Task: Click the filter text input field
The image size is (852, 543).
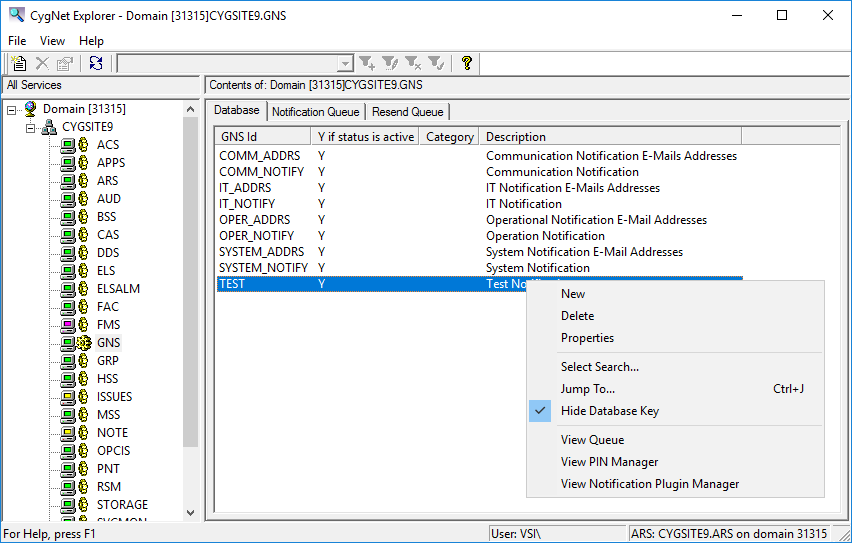Action: pyautogui.click(x=228, y=64)
